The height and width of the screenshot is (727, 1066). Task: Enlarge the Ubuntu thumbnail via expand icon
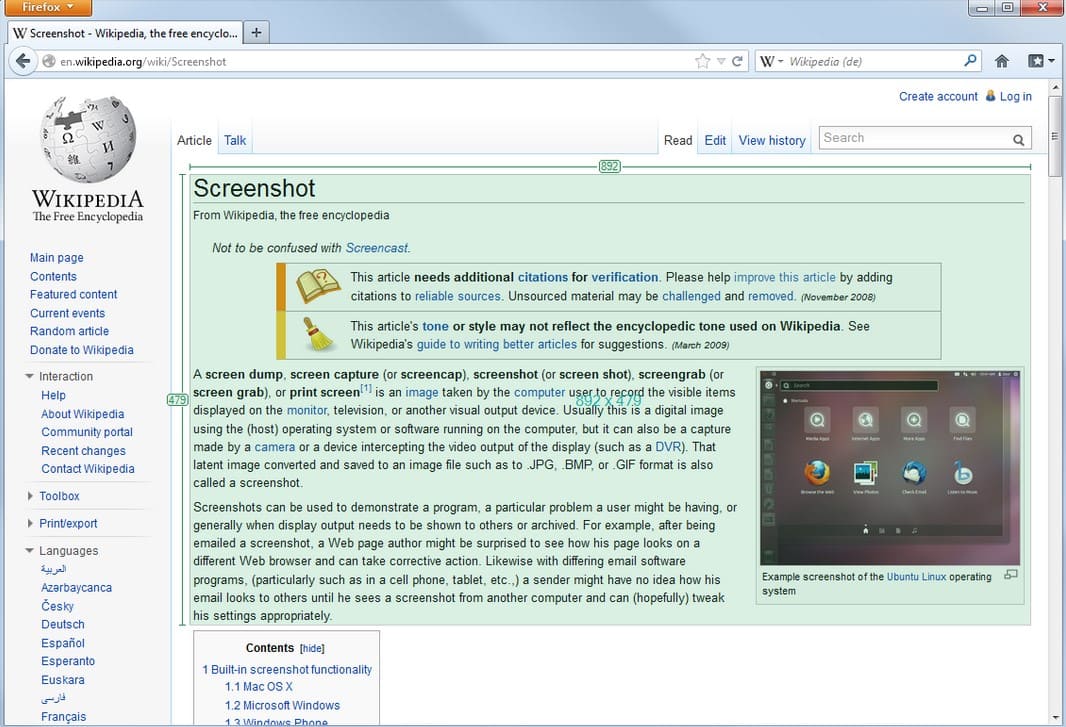1010,575
